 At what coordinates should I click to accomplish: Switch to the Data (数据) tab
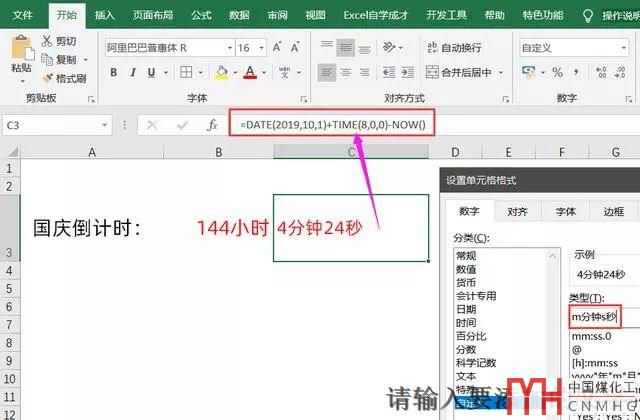(239, 16)
